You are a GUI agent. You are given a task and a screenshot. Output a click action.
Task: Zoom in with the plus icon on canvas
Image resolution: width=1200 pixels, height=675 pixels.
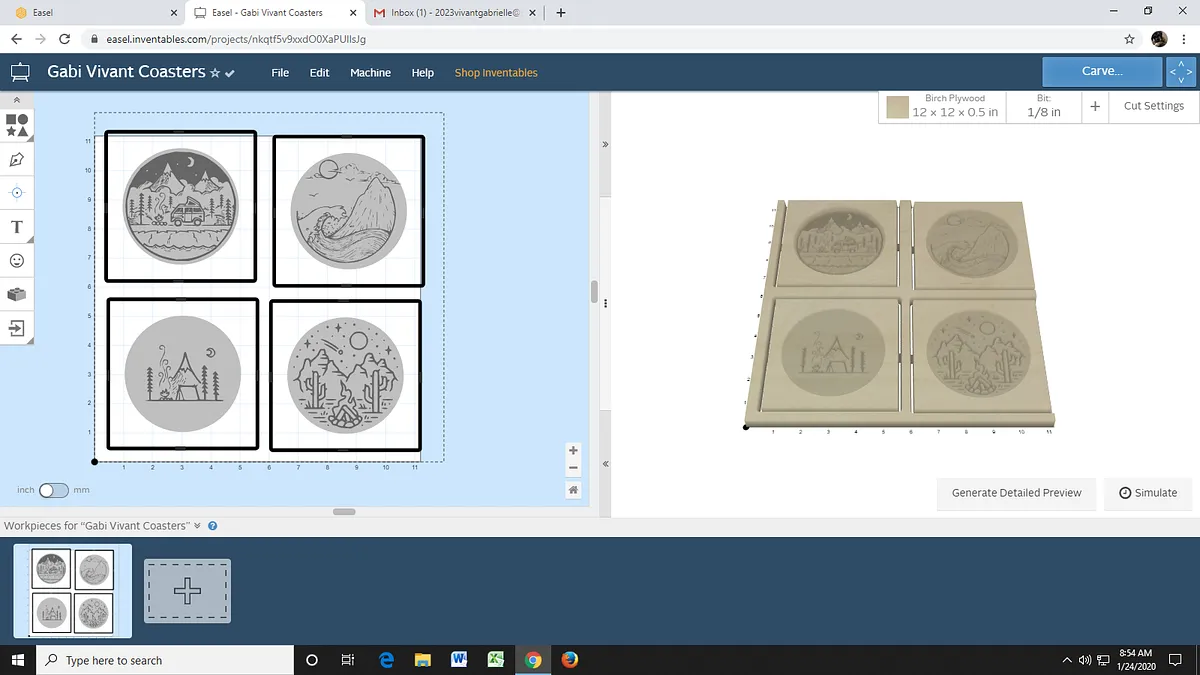click(573, 451)
